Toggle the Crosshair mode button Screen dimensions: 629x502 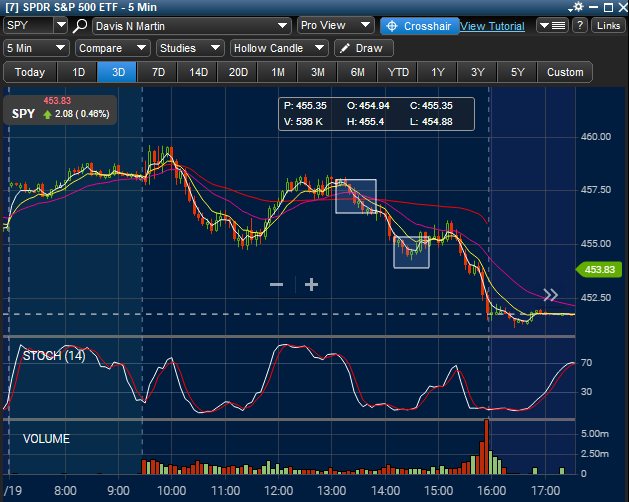click(420, 26)
